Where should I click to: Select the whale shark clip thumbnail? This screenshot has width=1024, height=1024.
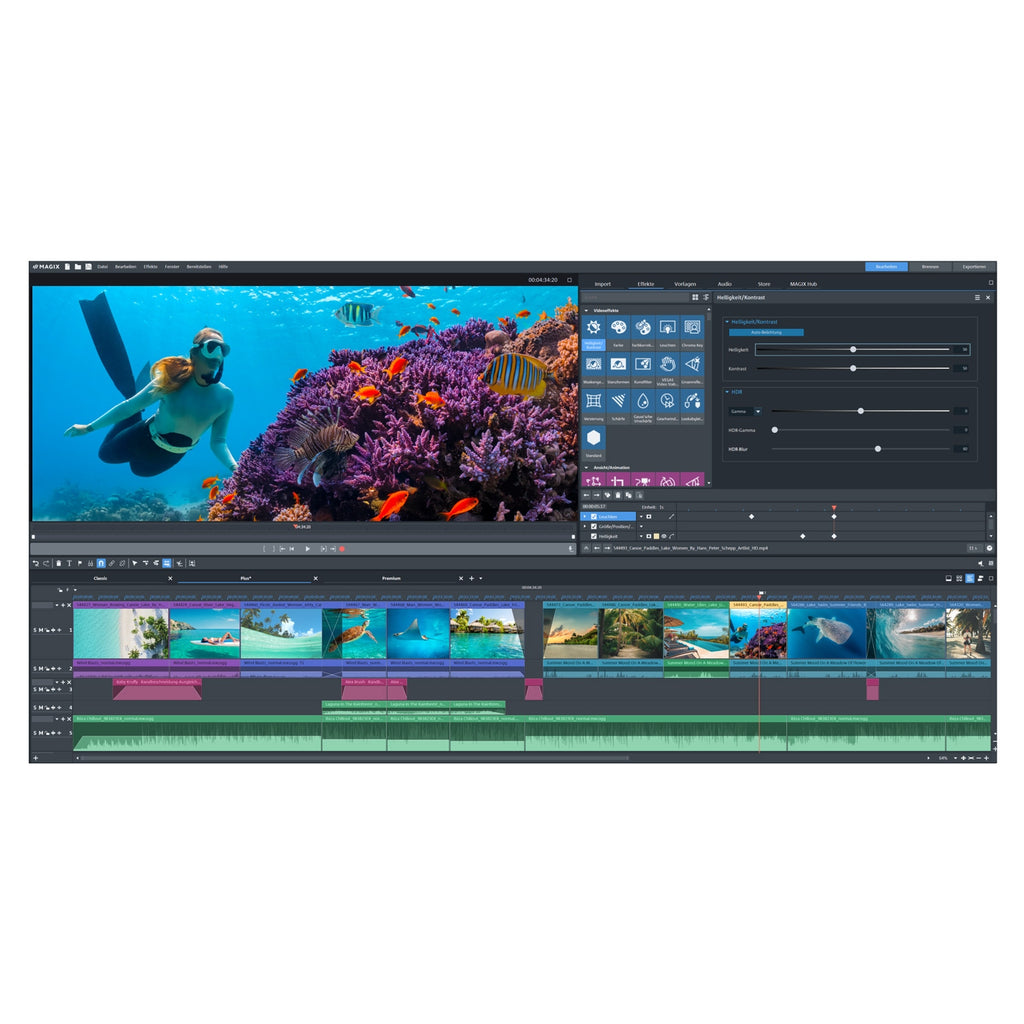(x=827, y=633)
